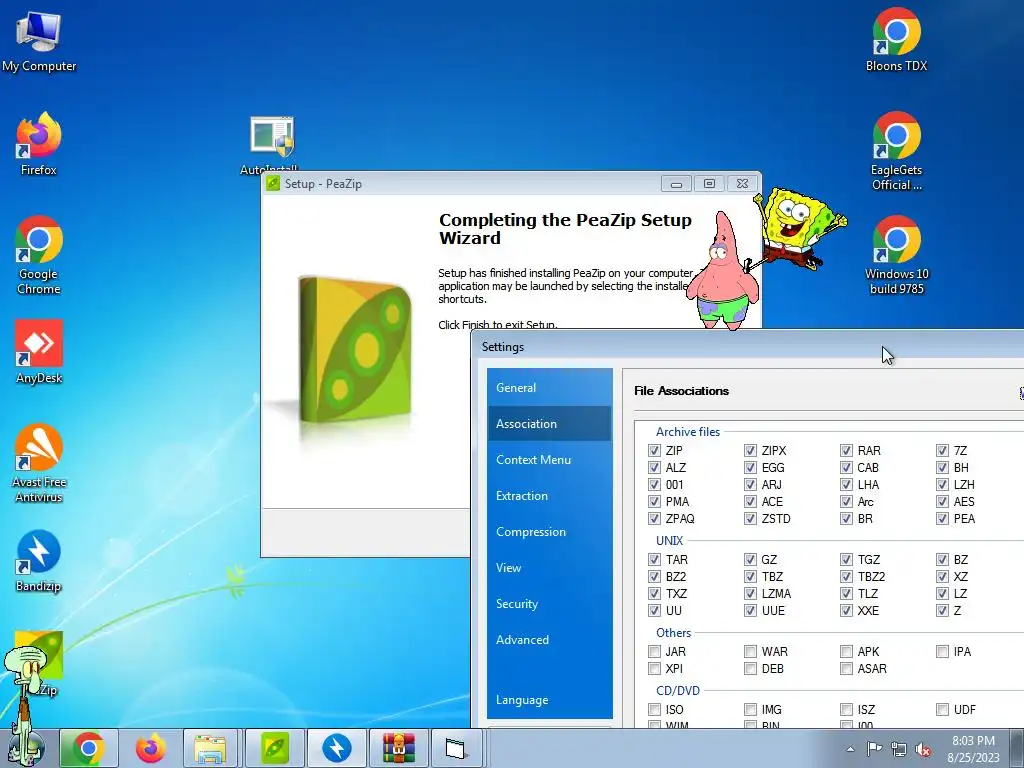Viewport: 1024px width, 768px height.
Task: Click PeaZip Setup title bar icon
Action: [x=273, y=184]
